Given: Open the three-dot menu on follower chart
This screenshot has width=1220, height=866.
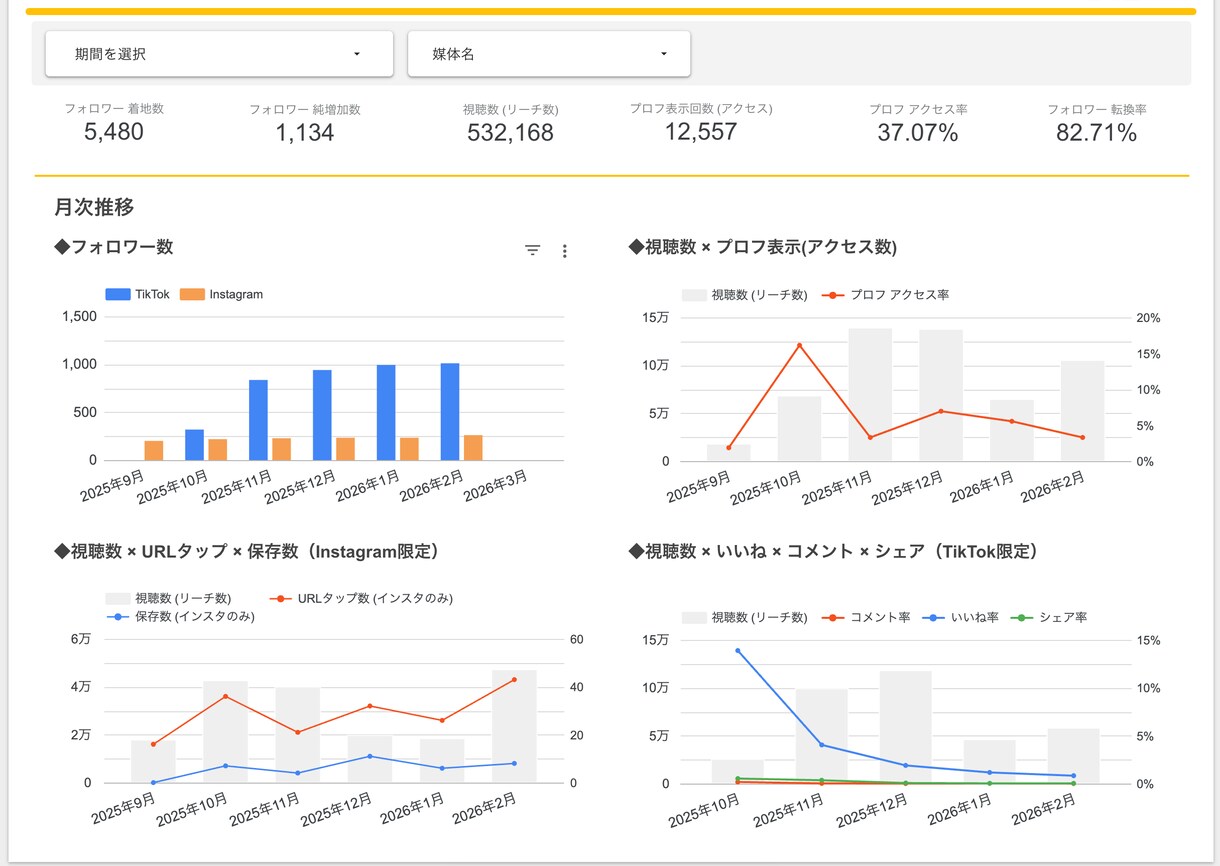Looking at the screenshot, I should click(564, 251).
